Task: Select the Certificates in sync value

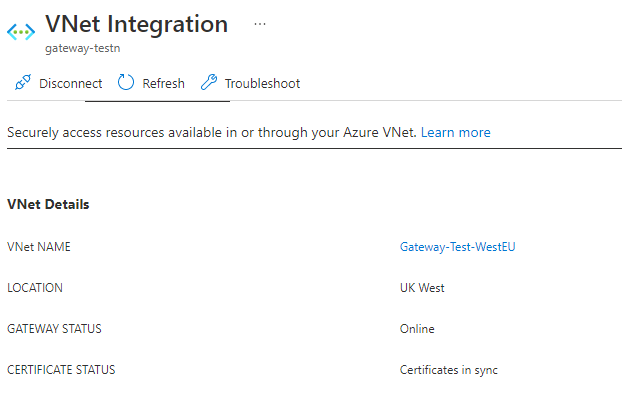Action: [448, 369]
